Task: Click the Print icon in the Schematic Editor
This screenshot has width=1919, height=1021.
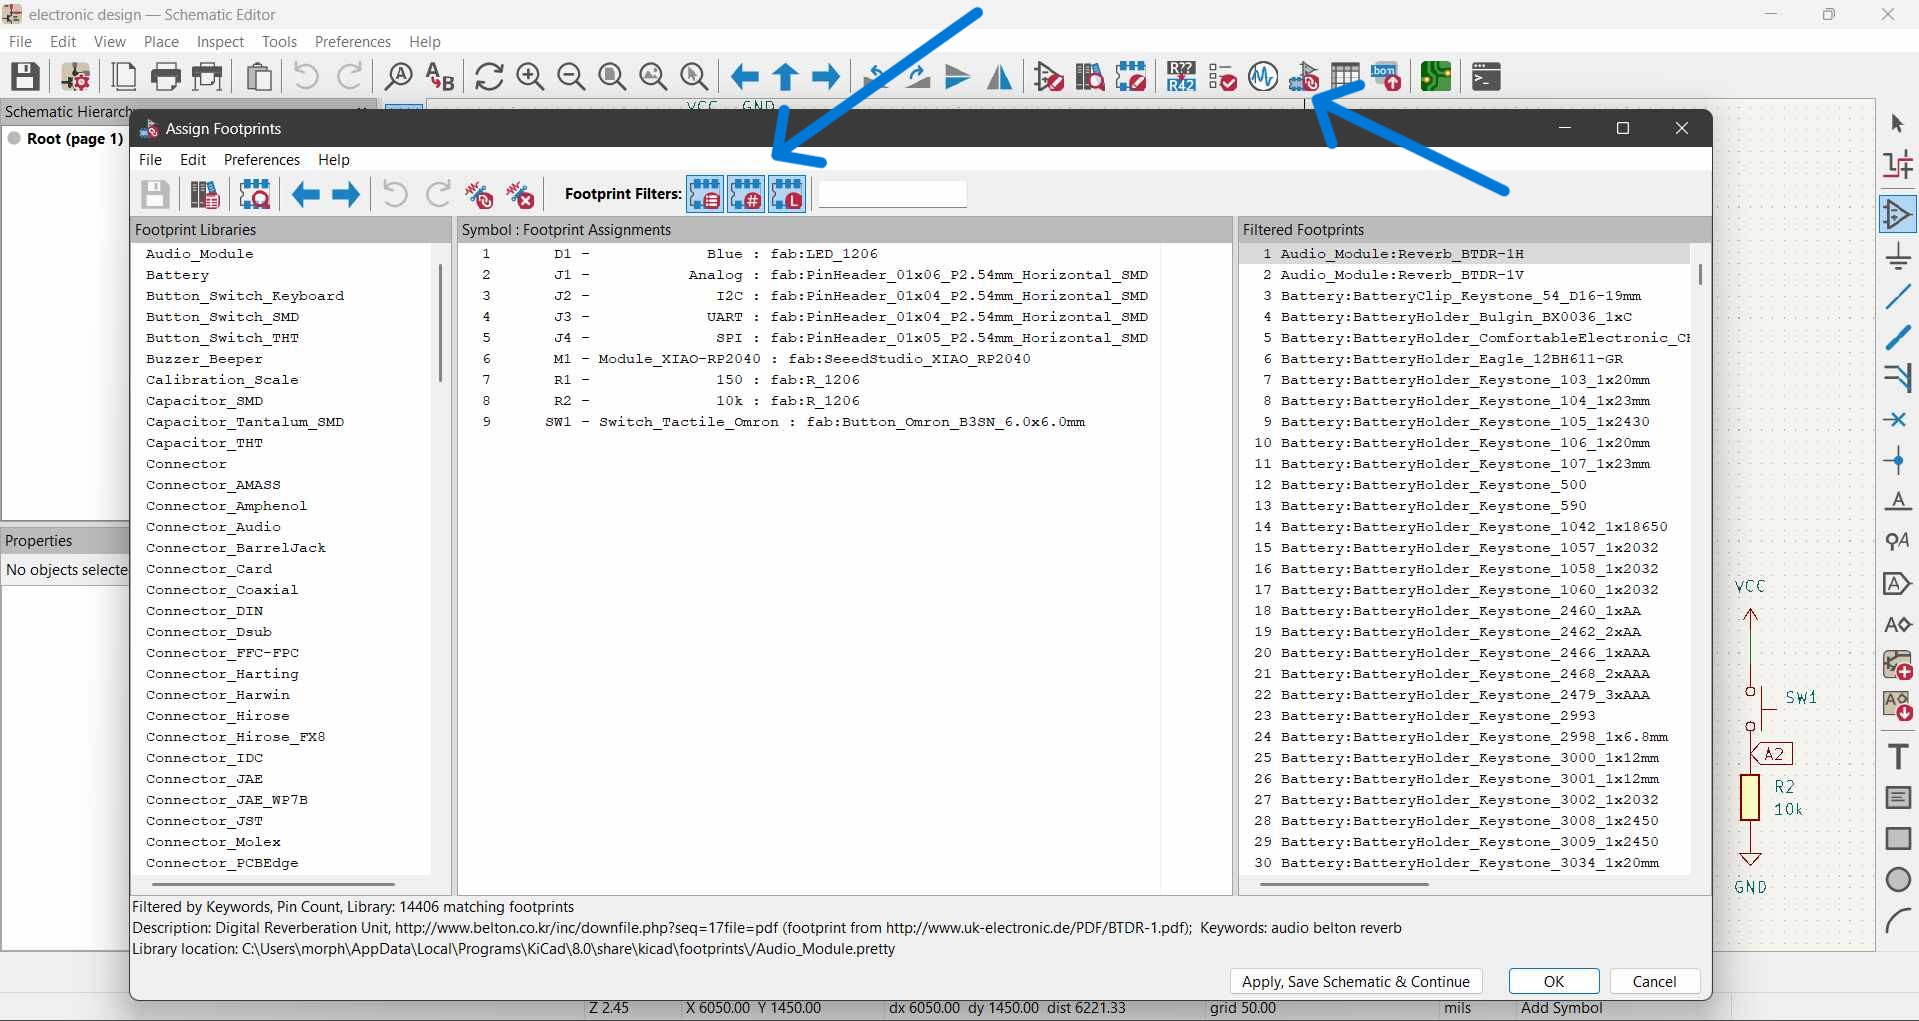Action: pyautogui.click(x=165, y=76)
